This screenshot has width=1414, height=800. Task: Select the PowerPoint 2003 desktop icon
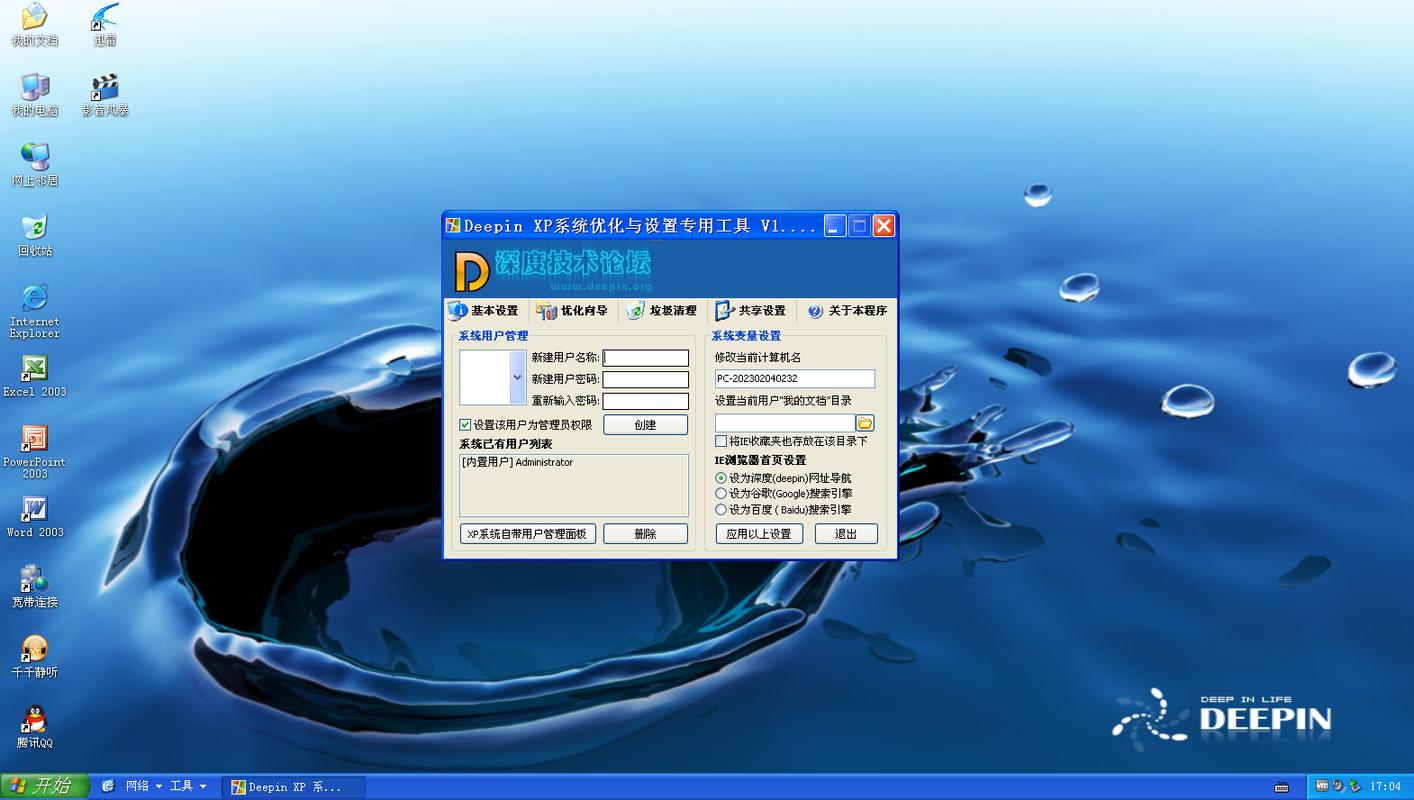[x=35, y=440]
